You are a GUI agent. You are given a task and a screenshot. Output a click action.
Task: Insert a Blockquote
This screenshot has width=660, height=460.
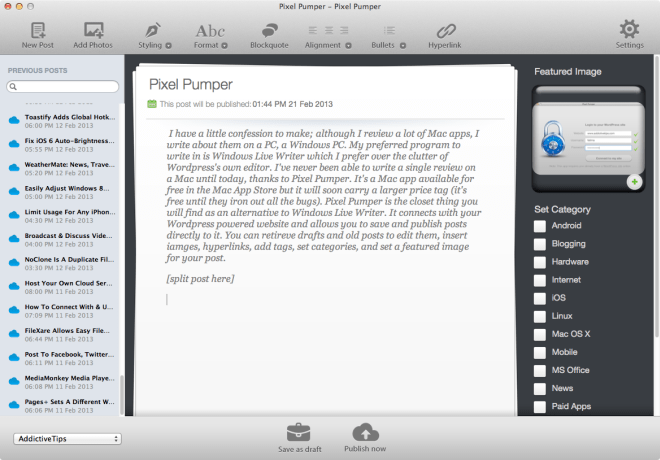[269, 35]
